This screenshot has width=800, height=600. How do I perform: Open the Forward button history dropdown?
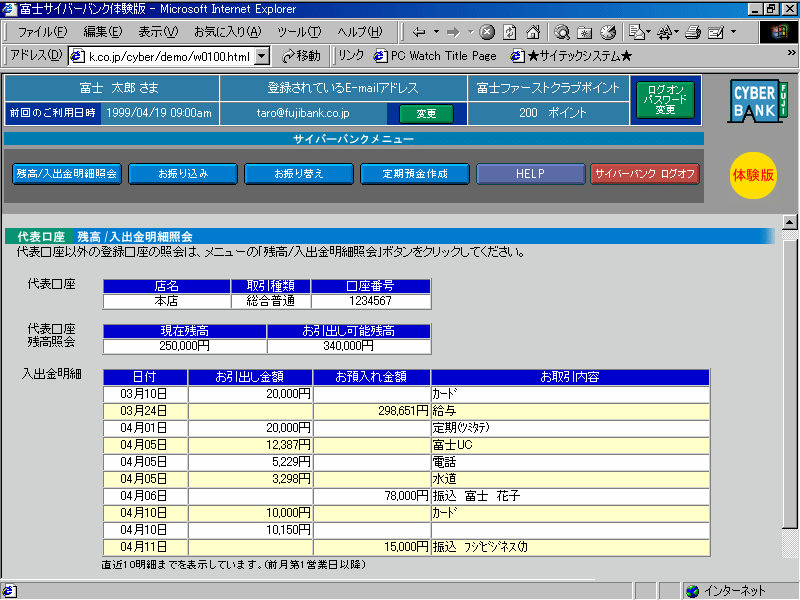pos(470,32)
